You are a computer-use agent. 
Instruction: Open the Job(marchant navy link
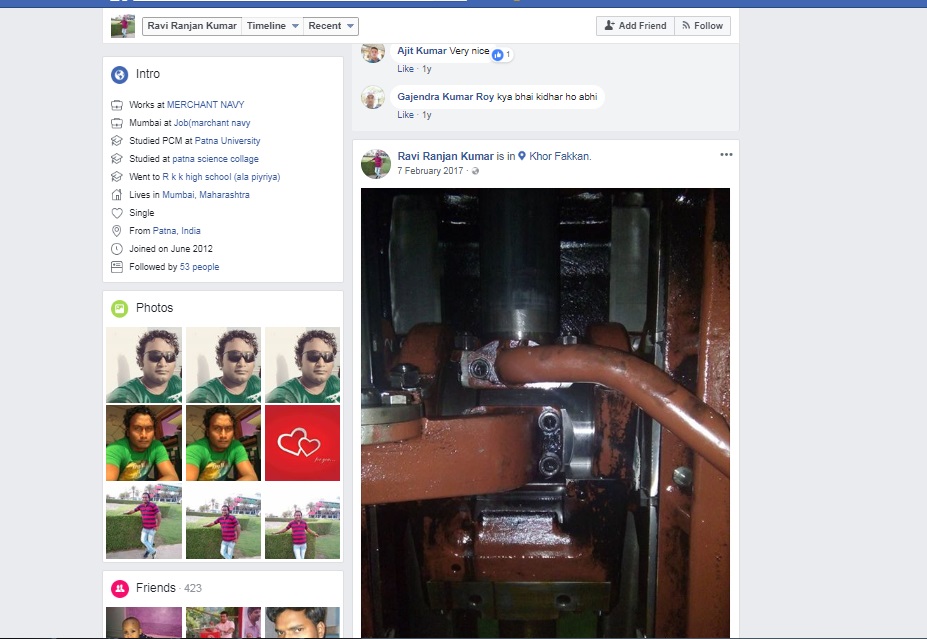pos(212,123)
